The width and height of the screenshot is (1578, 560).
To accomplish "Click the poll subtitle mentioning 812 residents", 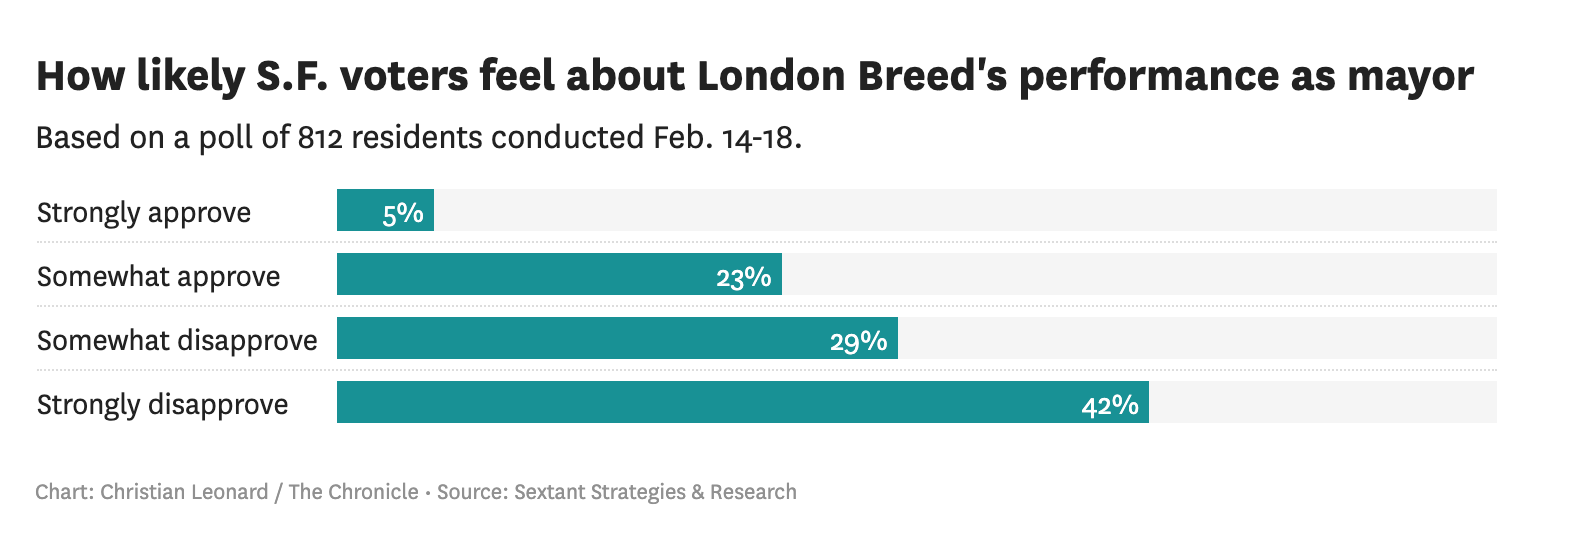I will (x=419, y=137).
